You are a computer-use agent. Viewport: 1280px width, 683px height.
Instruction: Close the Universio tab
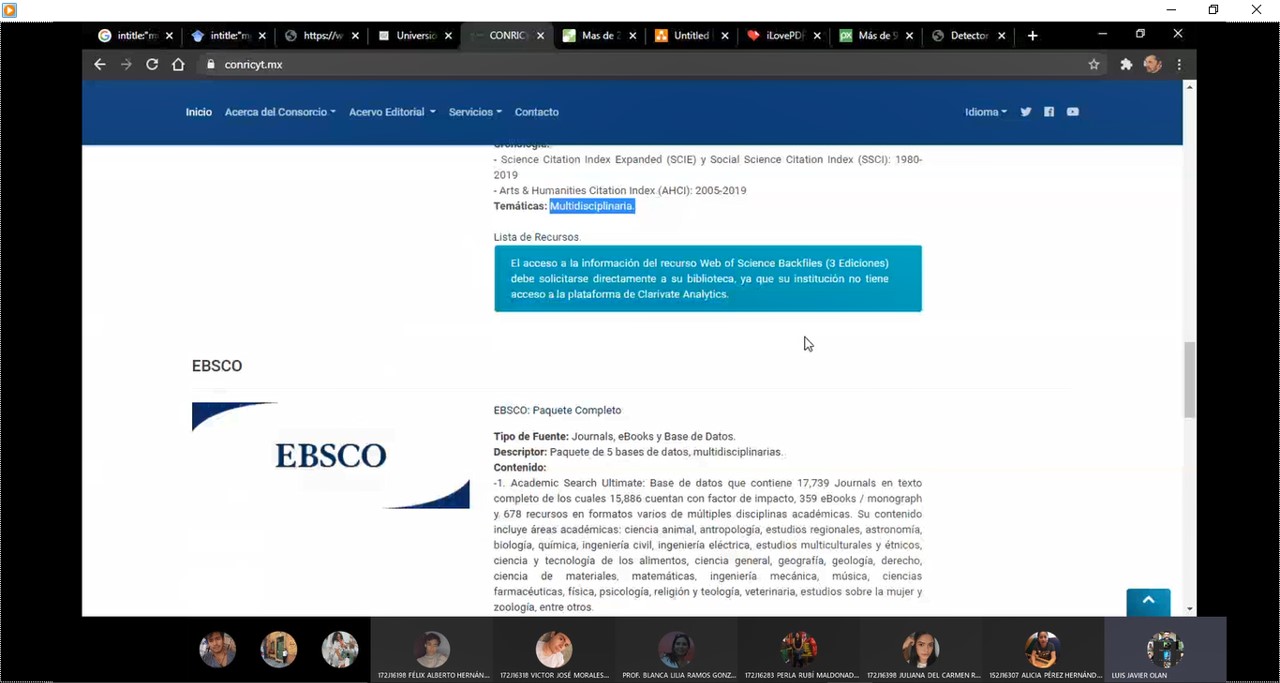pyautogui.click(x=448, y=35)
